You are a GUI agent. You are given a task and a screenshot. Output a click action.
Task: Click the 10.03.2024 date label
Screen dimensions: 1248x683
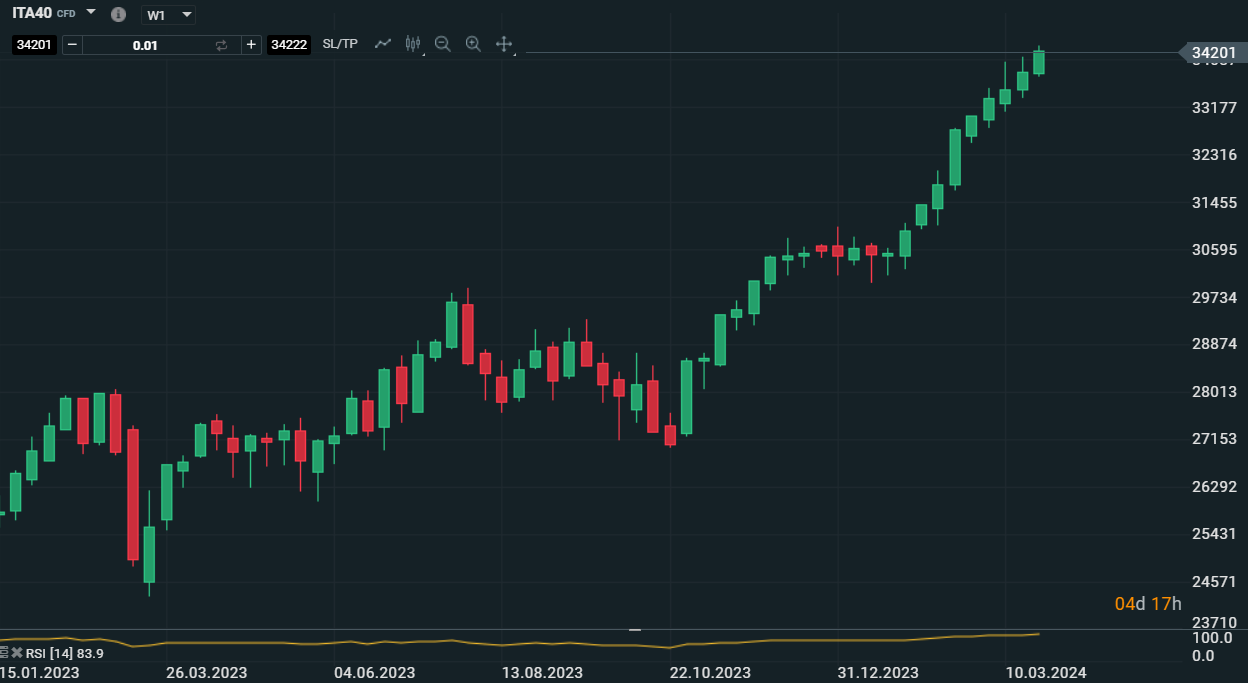(x=1046, y=673)
